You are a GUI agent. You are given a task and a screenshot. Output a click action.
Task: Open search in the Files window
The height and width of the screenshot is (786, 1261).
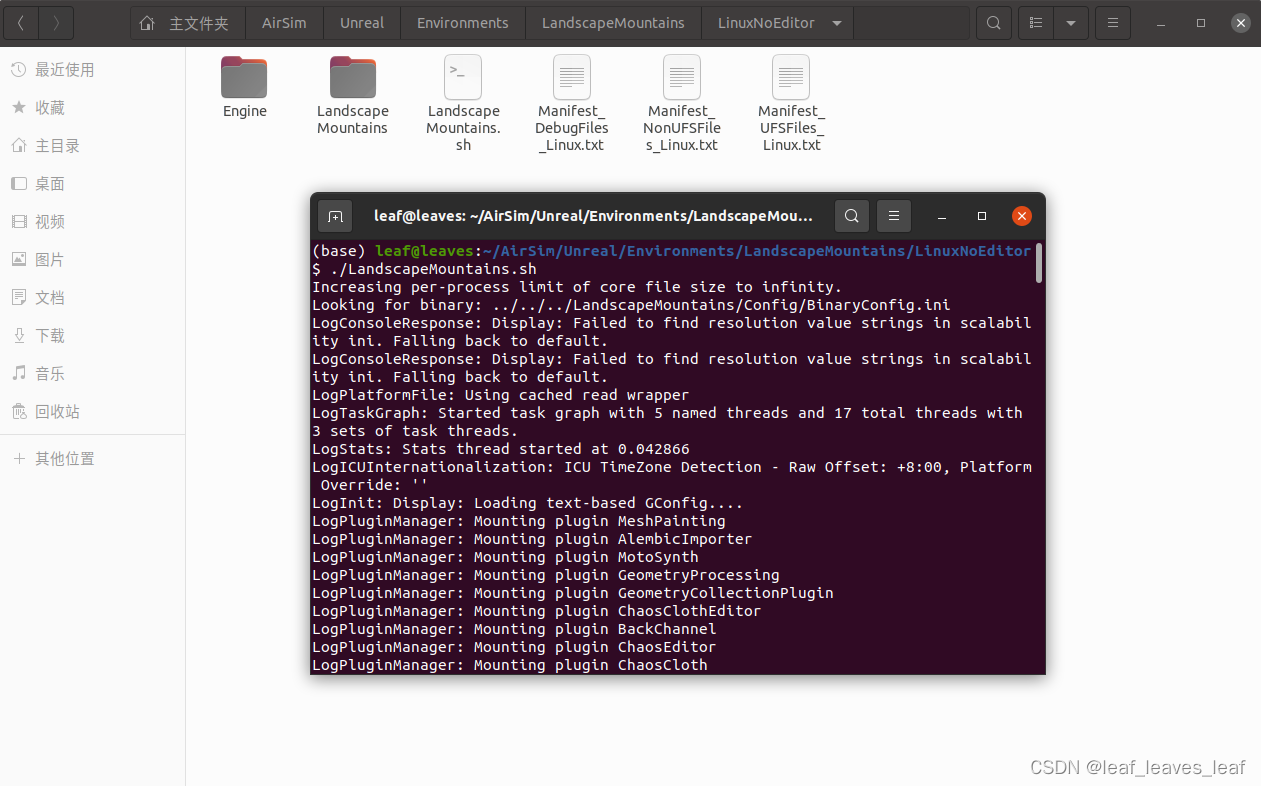pos(993,23)
